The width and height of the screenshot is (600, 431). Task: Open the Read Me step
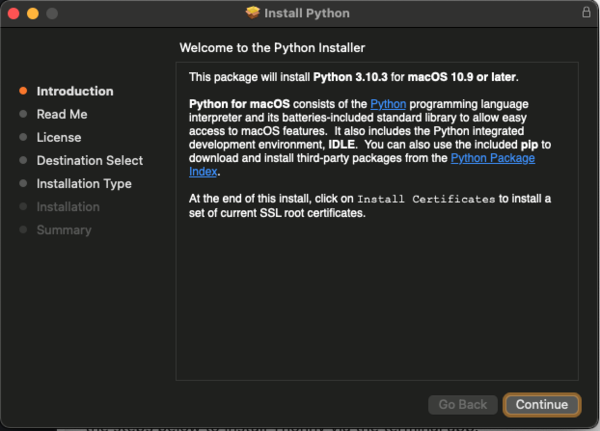[62, 114]
